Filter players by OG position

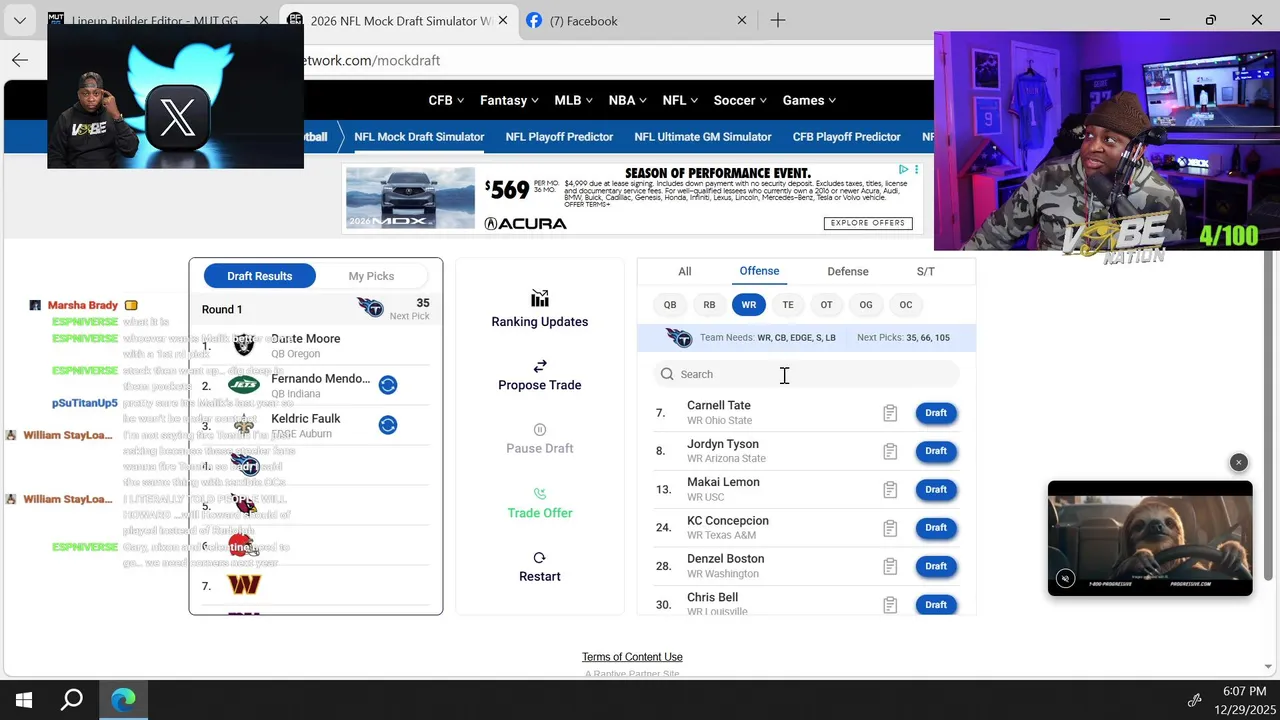tap(866, 305)
